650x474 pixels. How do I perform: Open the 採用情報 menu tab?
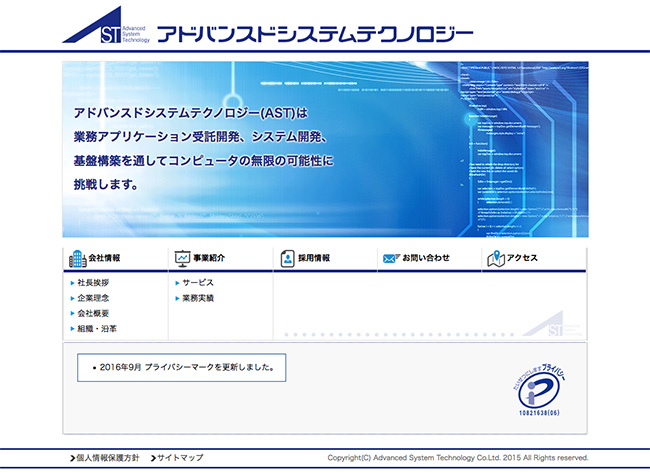point(325,260)
